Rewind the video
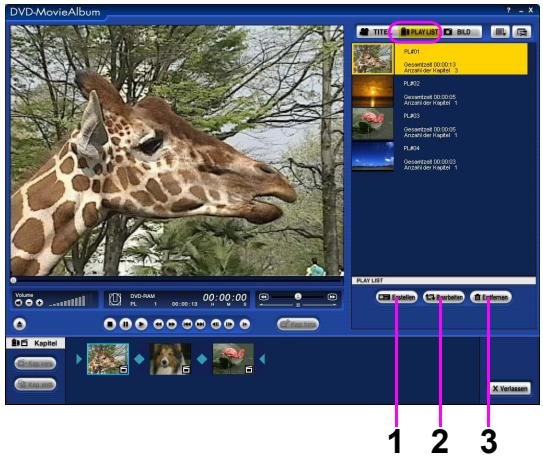This screenshot has width=543, height=456. (x=158, y=324)
